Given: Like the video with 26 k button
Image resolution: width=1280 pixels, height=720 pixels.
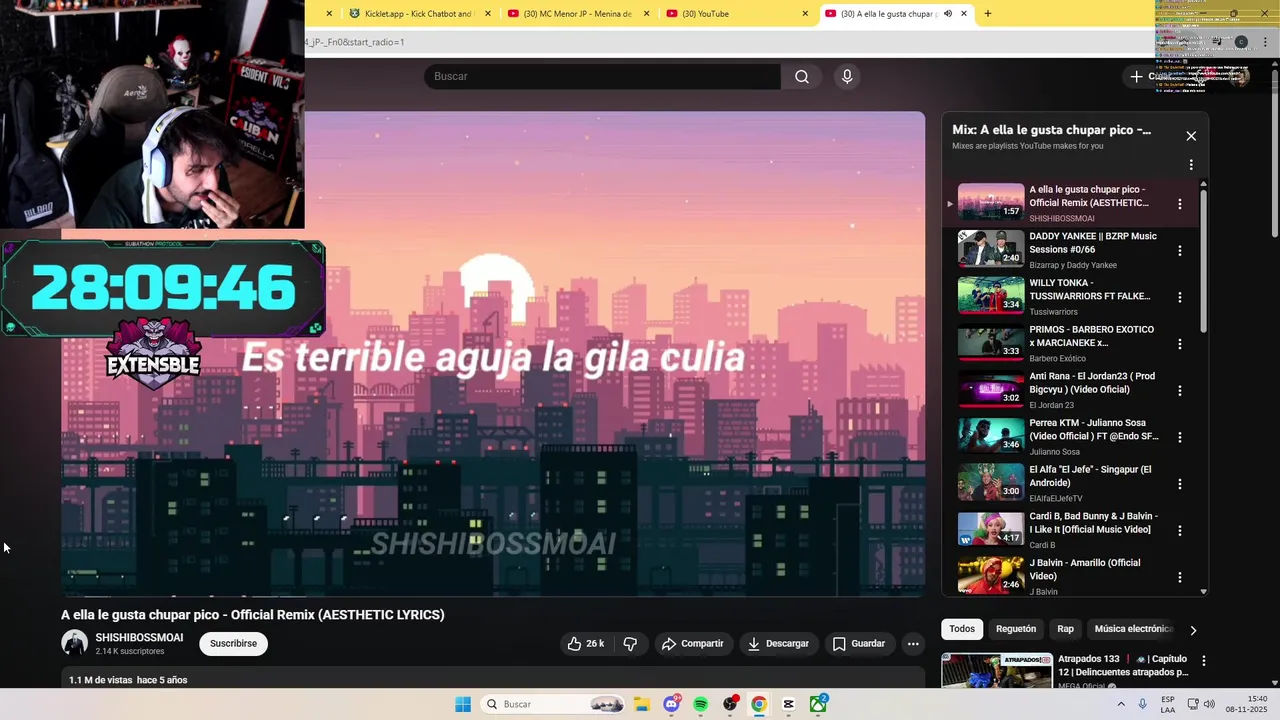Looking at the screenshot, I should tap(585, 644).
